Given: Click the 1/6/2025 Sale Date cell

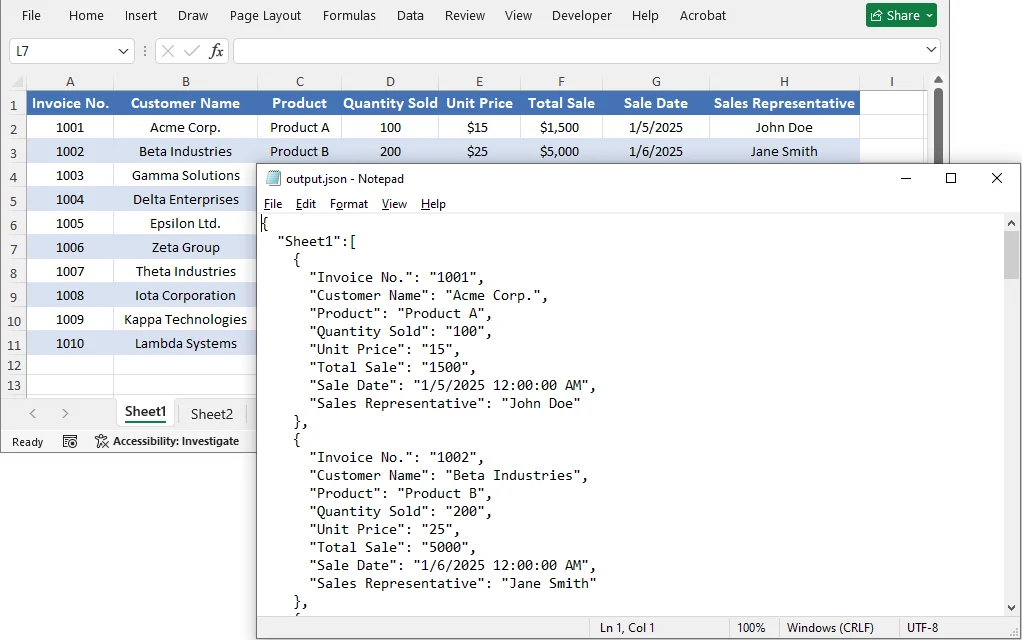Looking at the screenshot, I should coord(656,151).
